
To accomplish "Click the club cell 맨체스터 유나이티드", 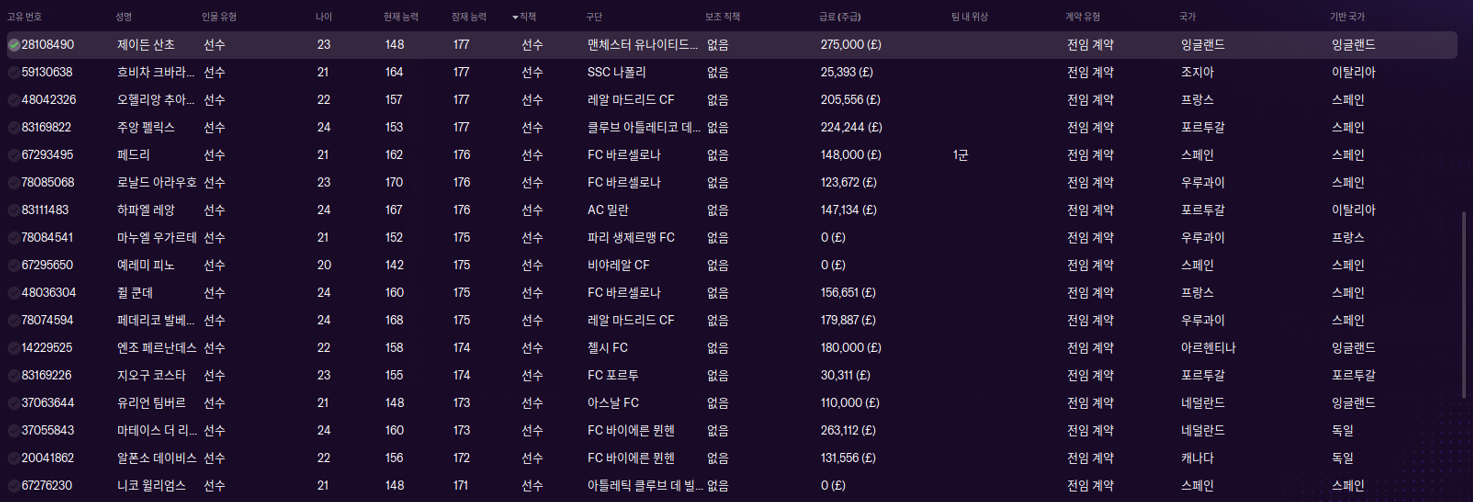I will tap(643, 45).
